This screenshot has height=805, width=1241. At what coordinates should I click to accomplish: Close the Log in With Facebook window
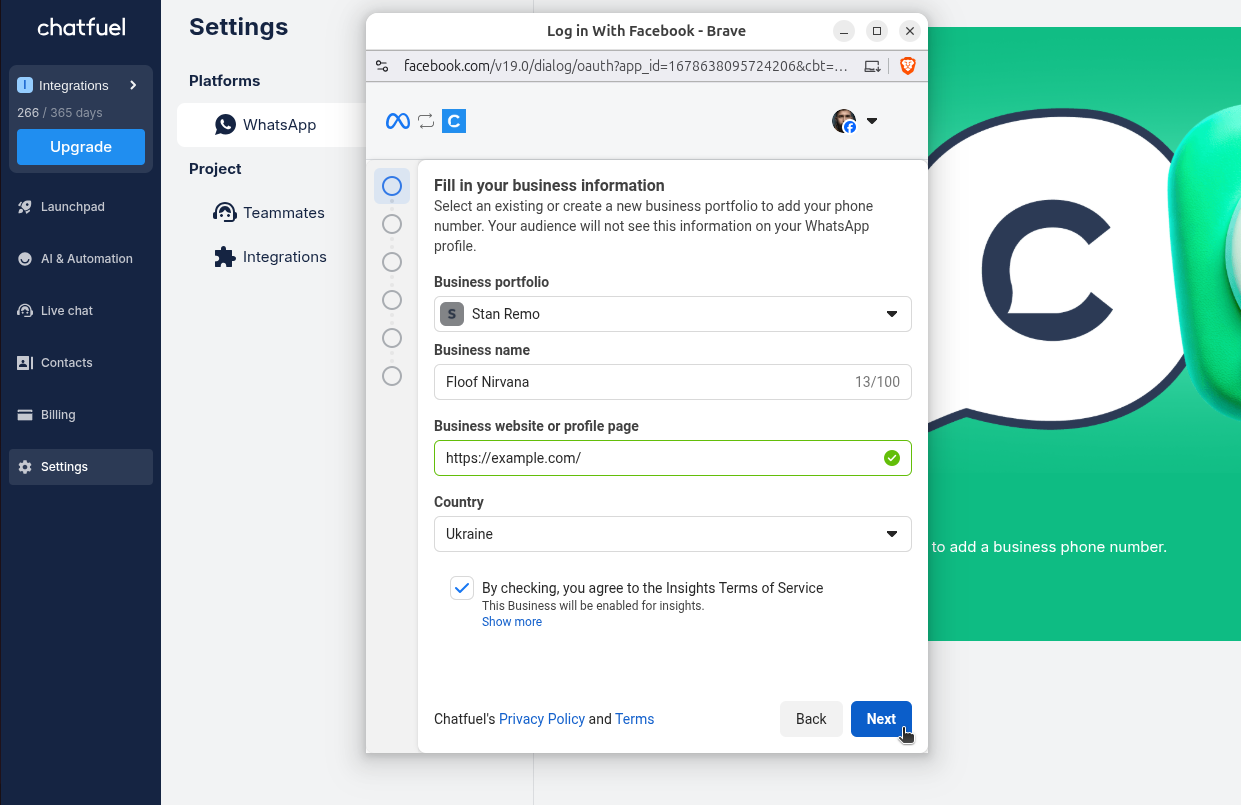point(909,31)
